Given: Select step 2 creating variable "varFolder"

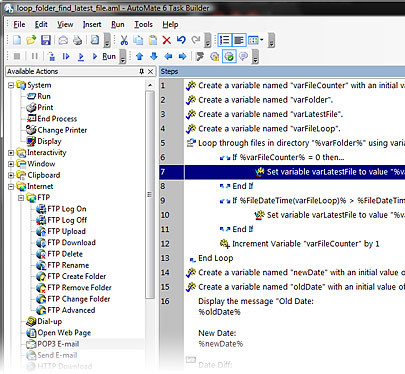Looking at the screenshot, I should 282,100.
